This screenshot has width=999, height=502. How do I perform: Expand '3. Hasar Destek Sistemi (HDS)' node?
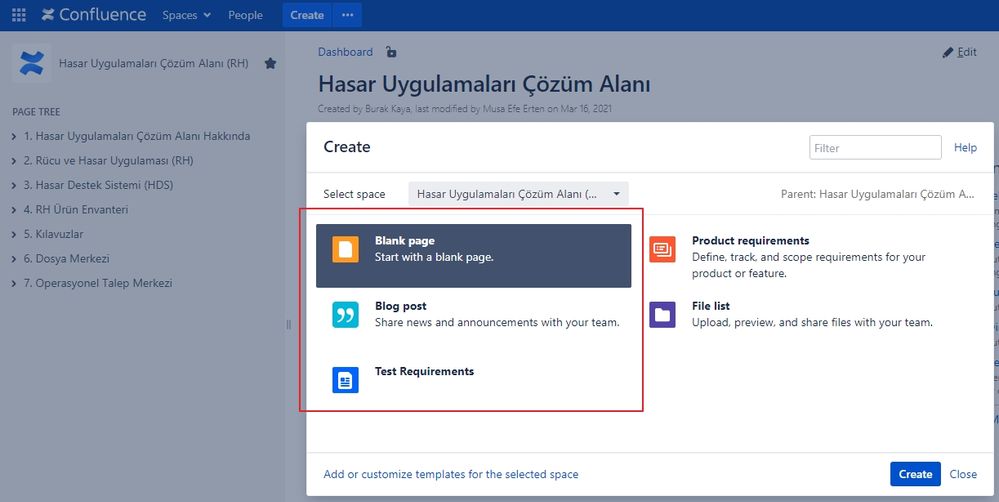[14, 185]
